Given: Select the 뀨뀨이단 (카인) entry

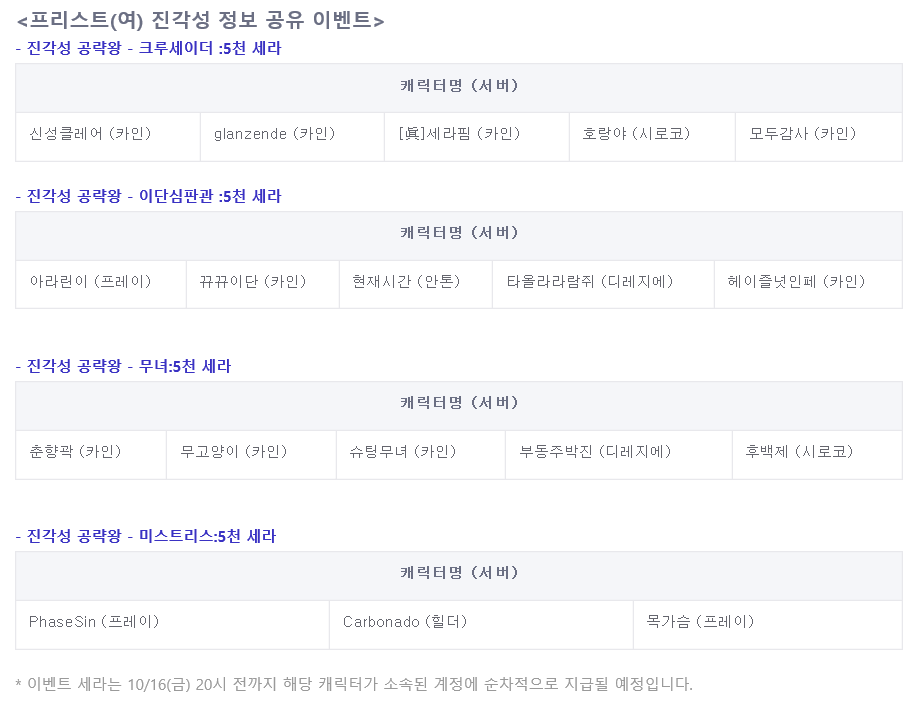Looking at the screenshot, I should point(263,284).
